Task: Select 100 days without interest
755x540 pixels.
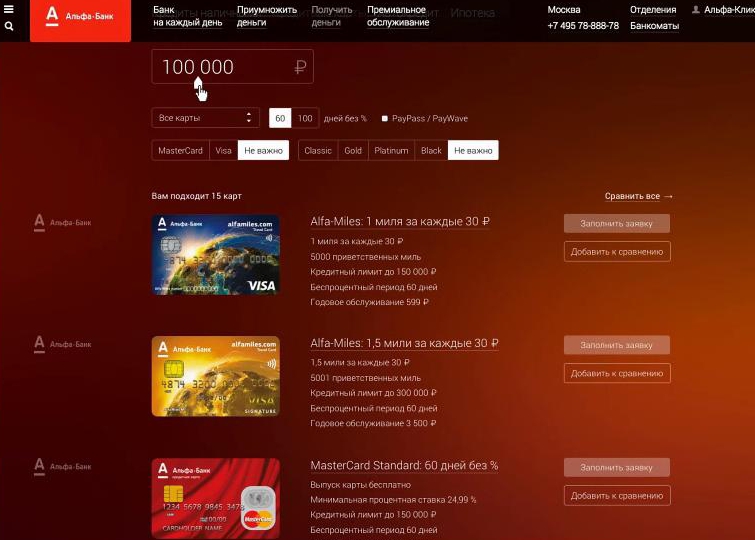Action: click(305, 118)
